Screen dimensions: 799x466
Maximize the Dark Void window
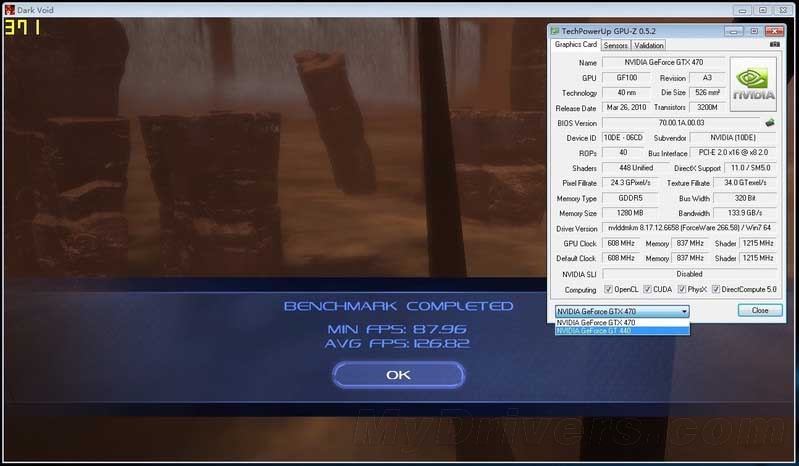pyautogui.click(x=763, y=10)
